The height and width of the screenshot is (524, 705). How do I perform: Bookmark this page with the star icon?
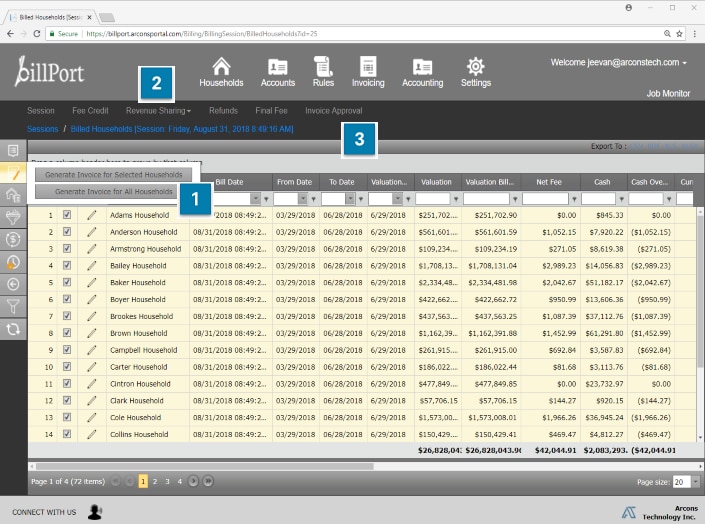coord(679,34)
